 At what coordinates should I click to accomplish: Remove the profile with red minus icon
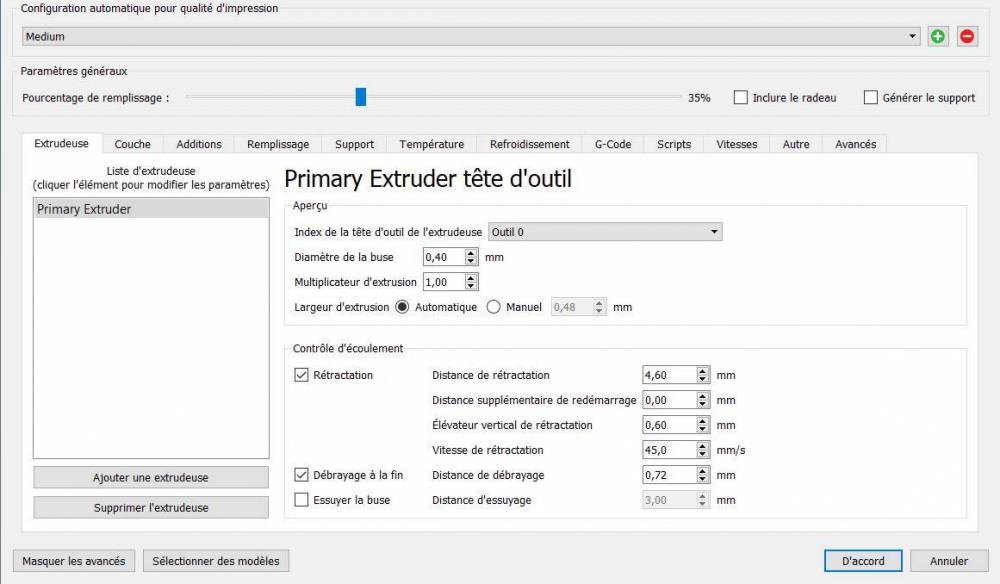pyautogui.click(x=967, y=36)
